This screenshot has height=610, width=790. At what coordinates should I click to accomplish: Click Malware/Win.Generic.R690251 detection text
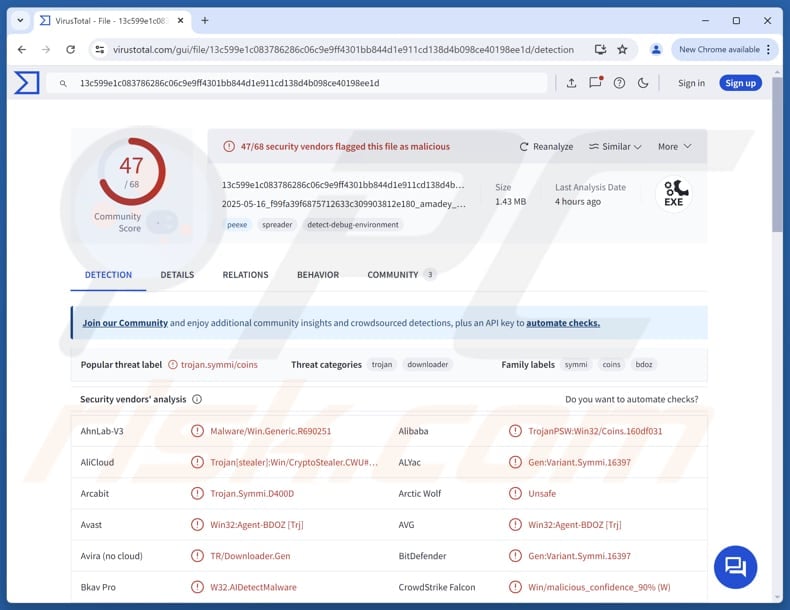click(x=271, y=431)
